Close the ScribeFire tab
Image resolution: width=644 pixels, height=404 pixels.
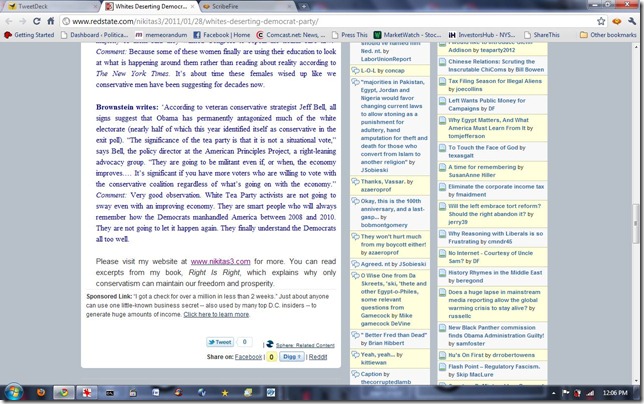(290, 6)
